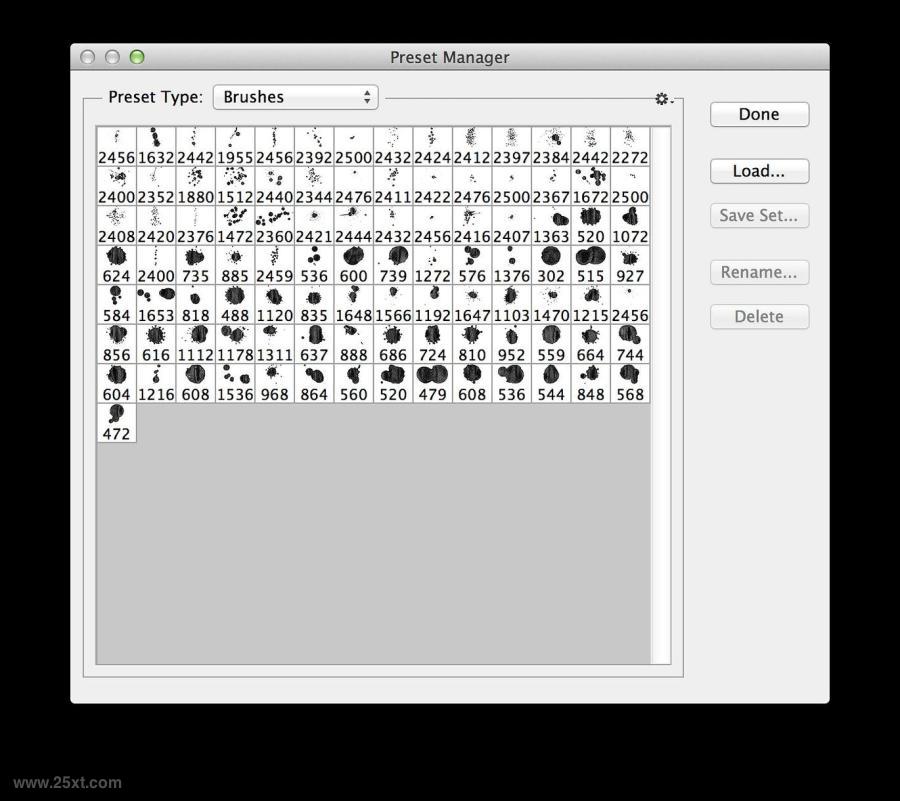900x801 pixels.
Task: Click the Rename... button
Action: 759,272
